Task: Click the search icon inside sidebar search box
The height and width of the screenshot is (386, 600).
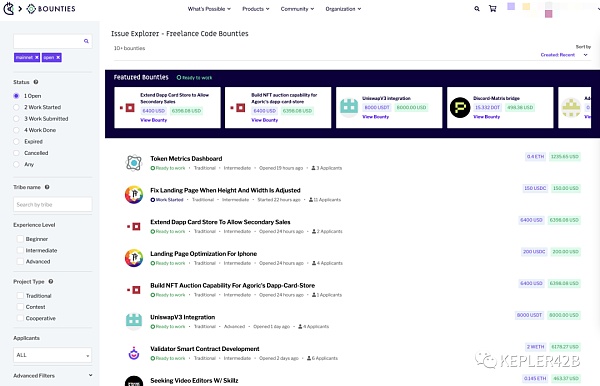Action: (86, 41)
